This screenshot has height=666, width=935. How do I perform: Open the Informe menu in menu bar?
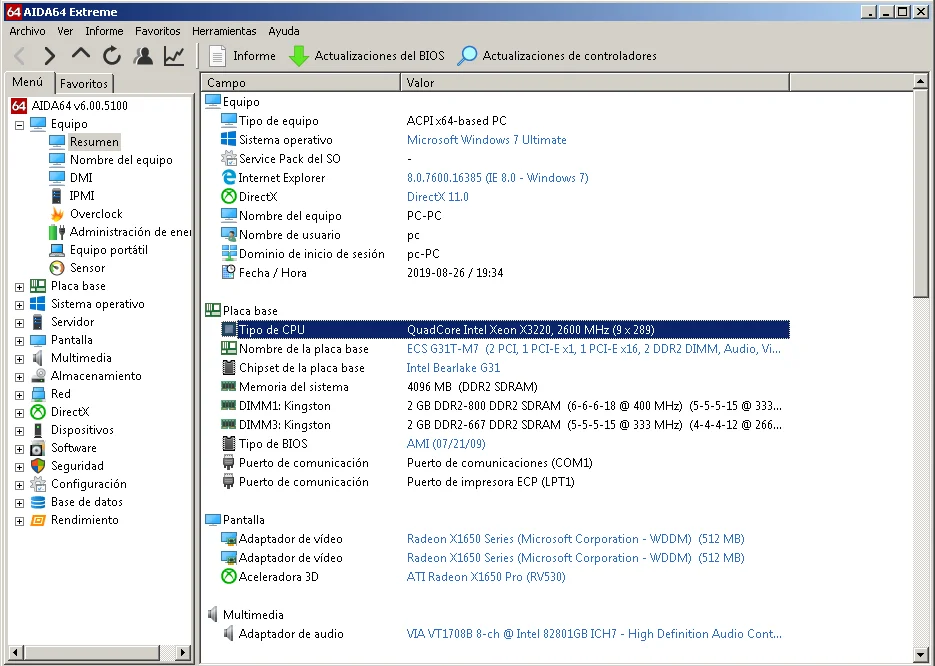coord(104,31)
